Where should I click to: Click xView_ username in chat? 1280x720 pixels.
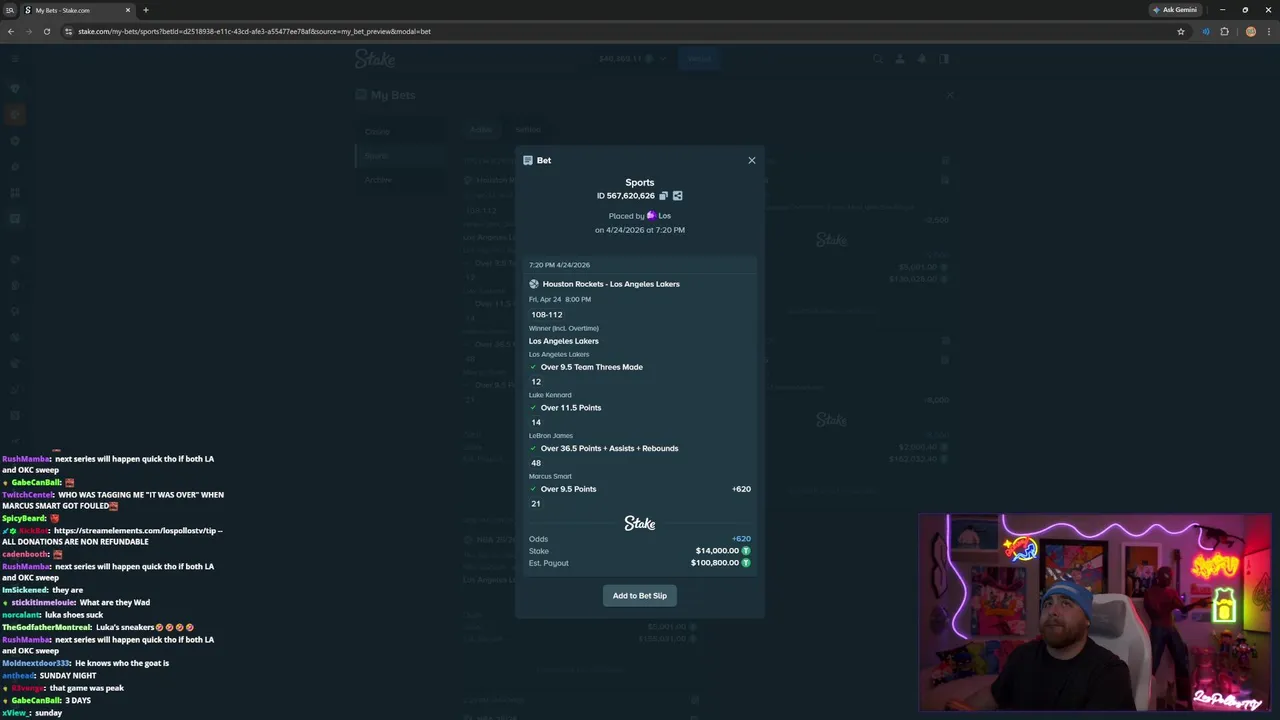click(x=15, y=713)
